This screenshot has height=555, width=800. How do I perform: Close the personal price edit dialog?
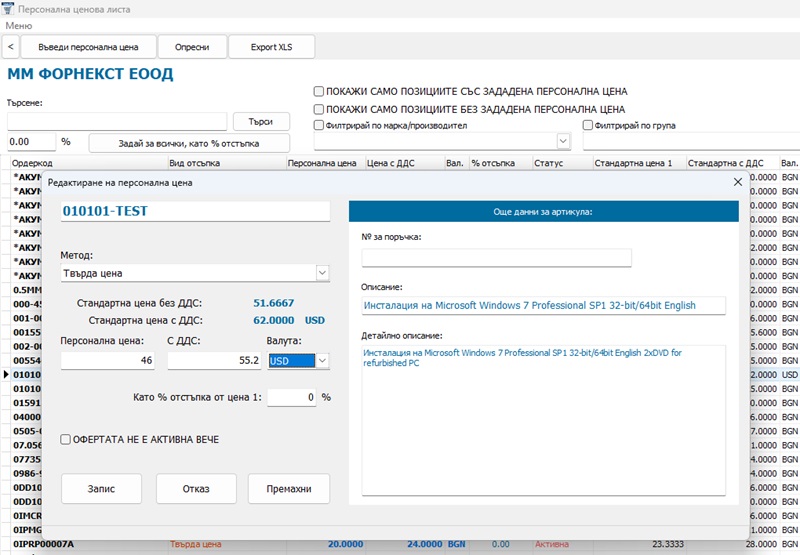[738, 182]
